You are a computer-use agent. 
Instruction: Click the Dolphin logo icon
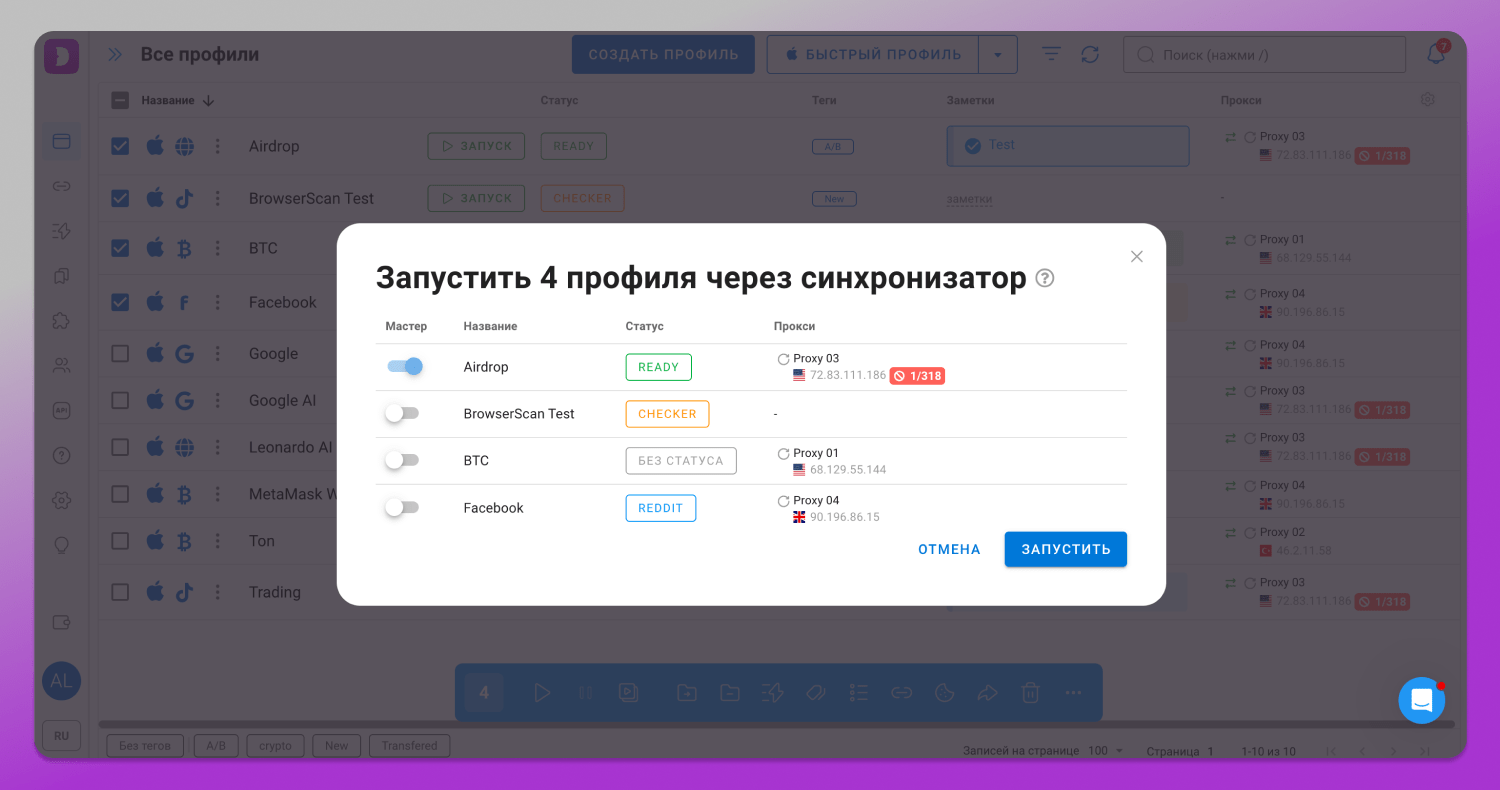coord(61,56)
